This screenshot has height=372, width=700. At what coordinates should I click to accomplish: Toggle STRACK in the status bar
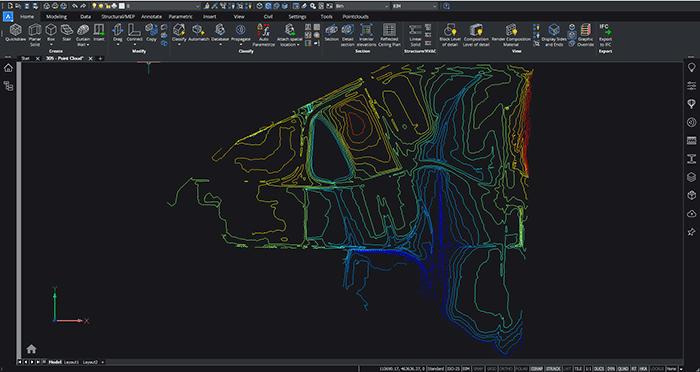[554, 369]
